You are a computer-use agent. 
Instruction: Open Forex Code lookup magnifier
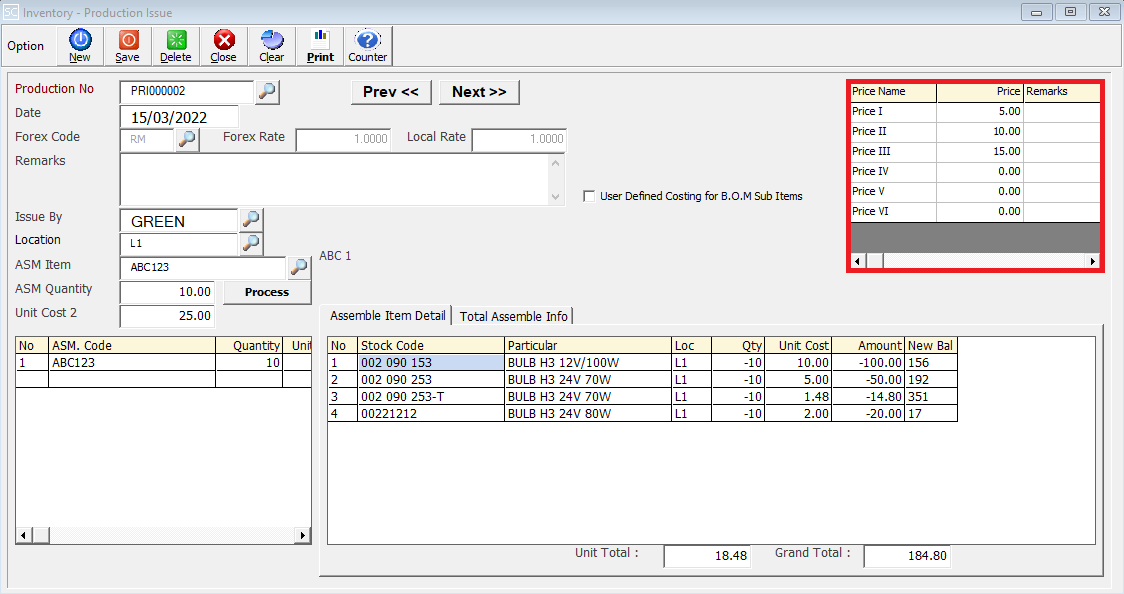[187, 139]
